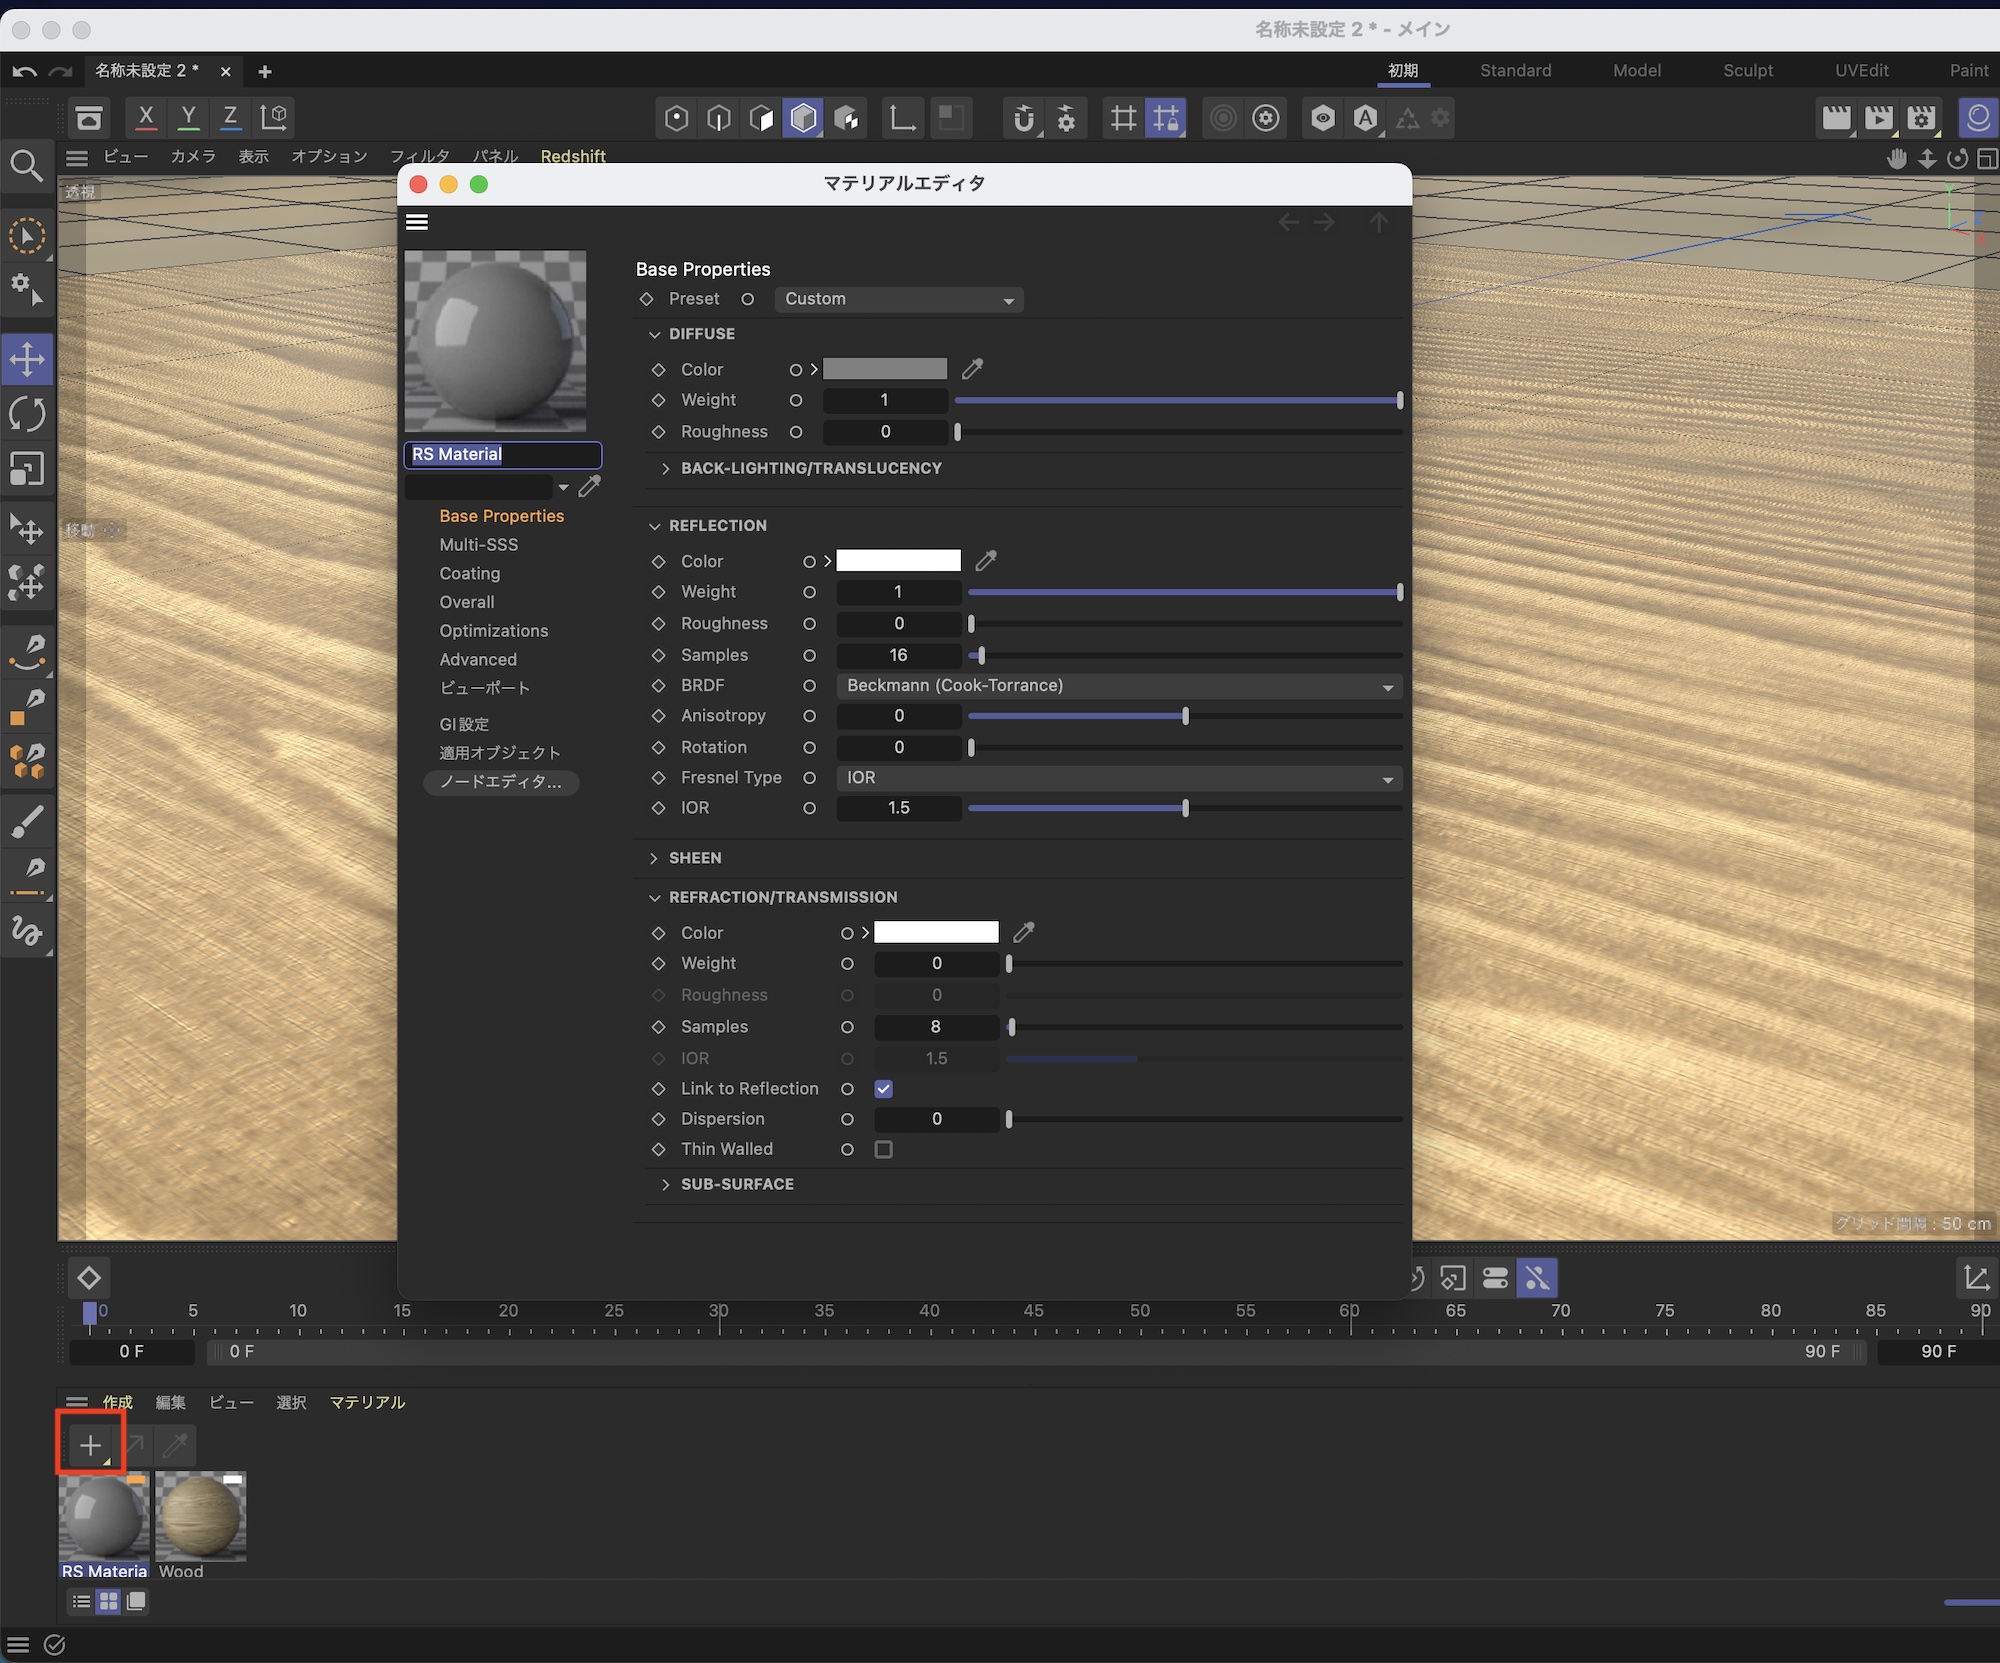Click the Scale tool icon
This screenshot has width=2000, height=1663.
(27, 468)
